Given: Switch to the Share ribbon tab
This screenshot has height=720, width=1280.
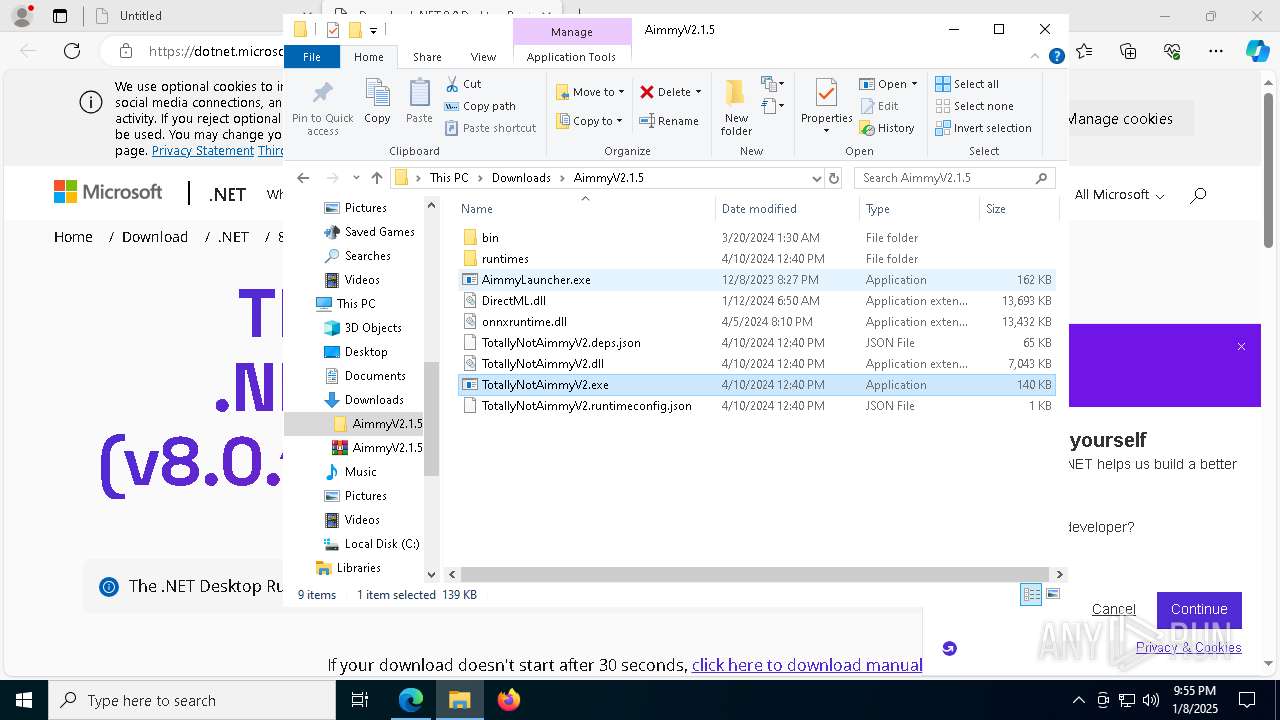Looking at the screenshot, I should 427,57.
